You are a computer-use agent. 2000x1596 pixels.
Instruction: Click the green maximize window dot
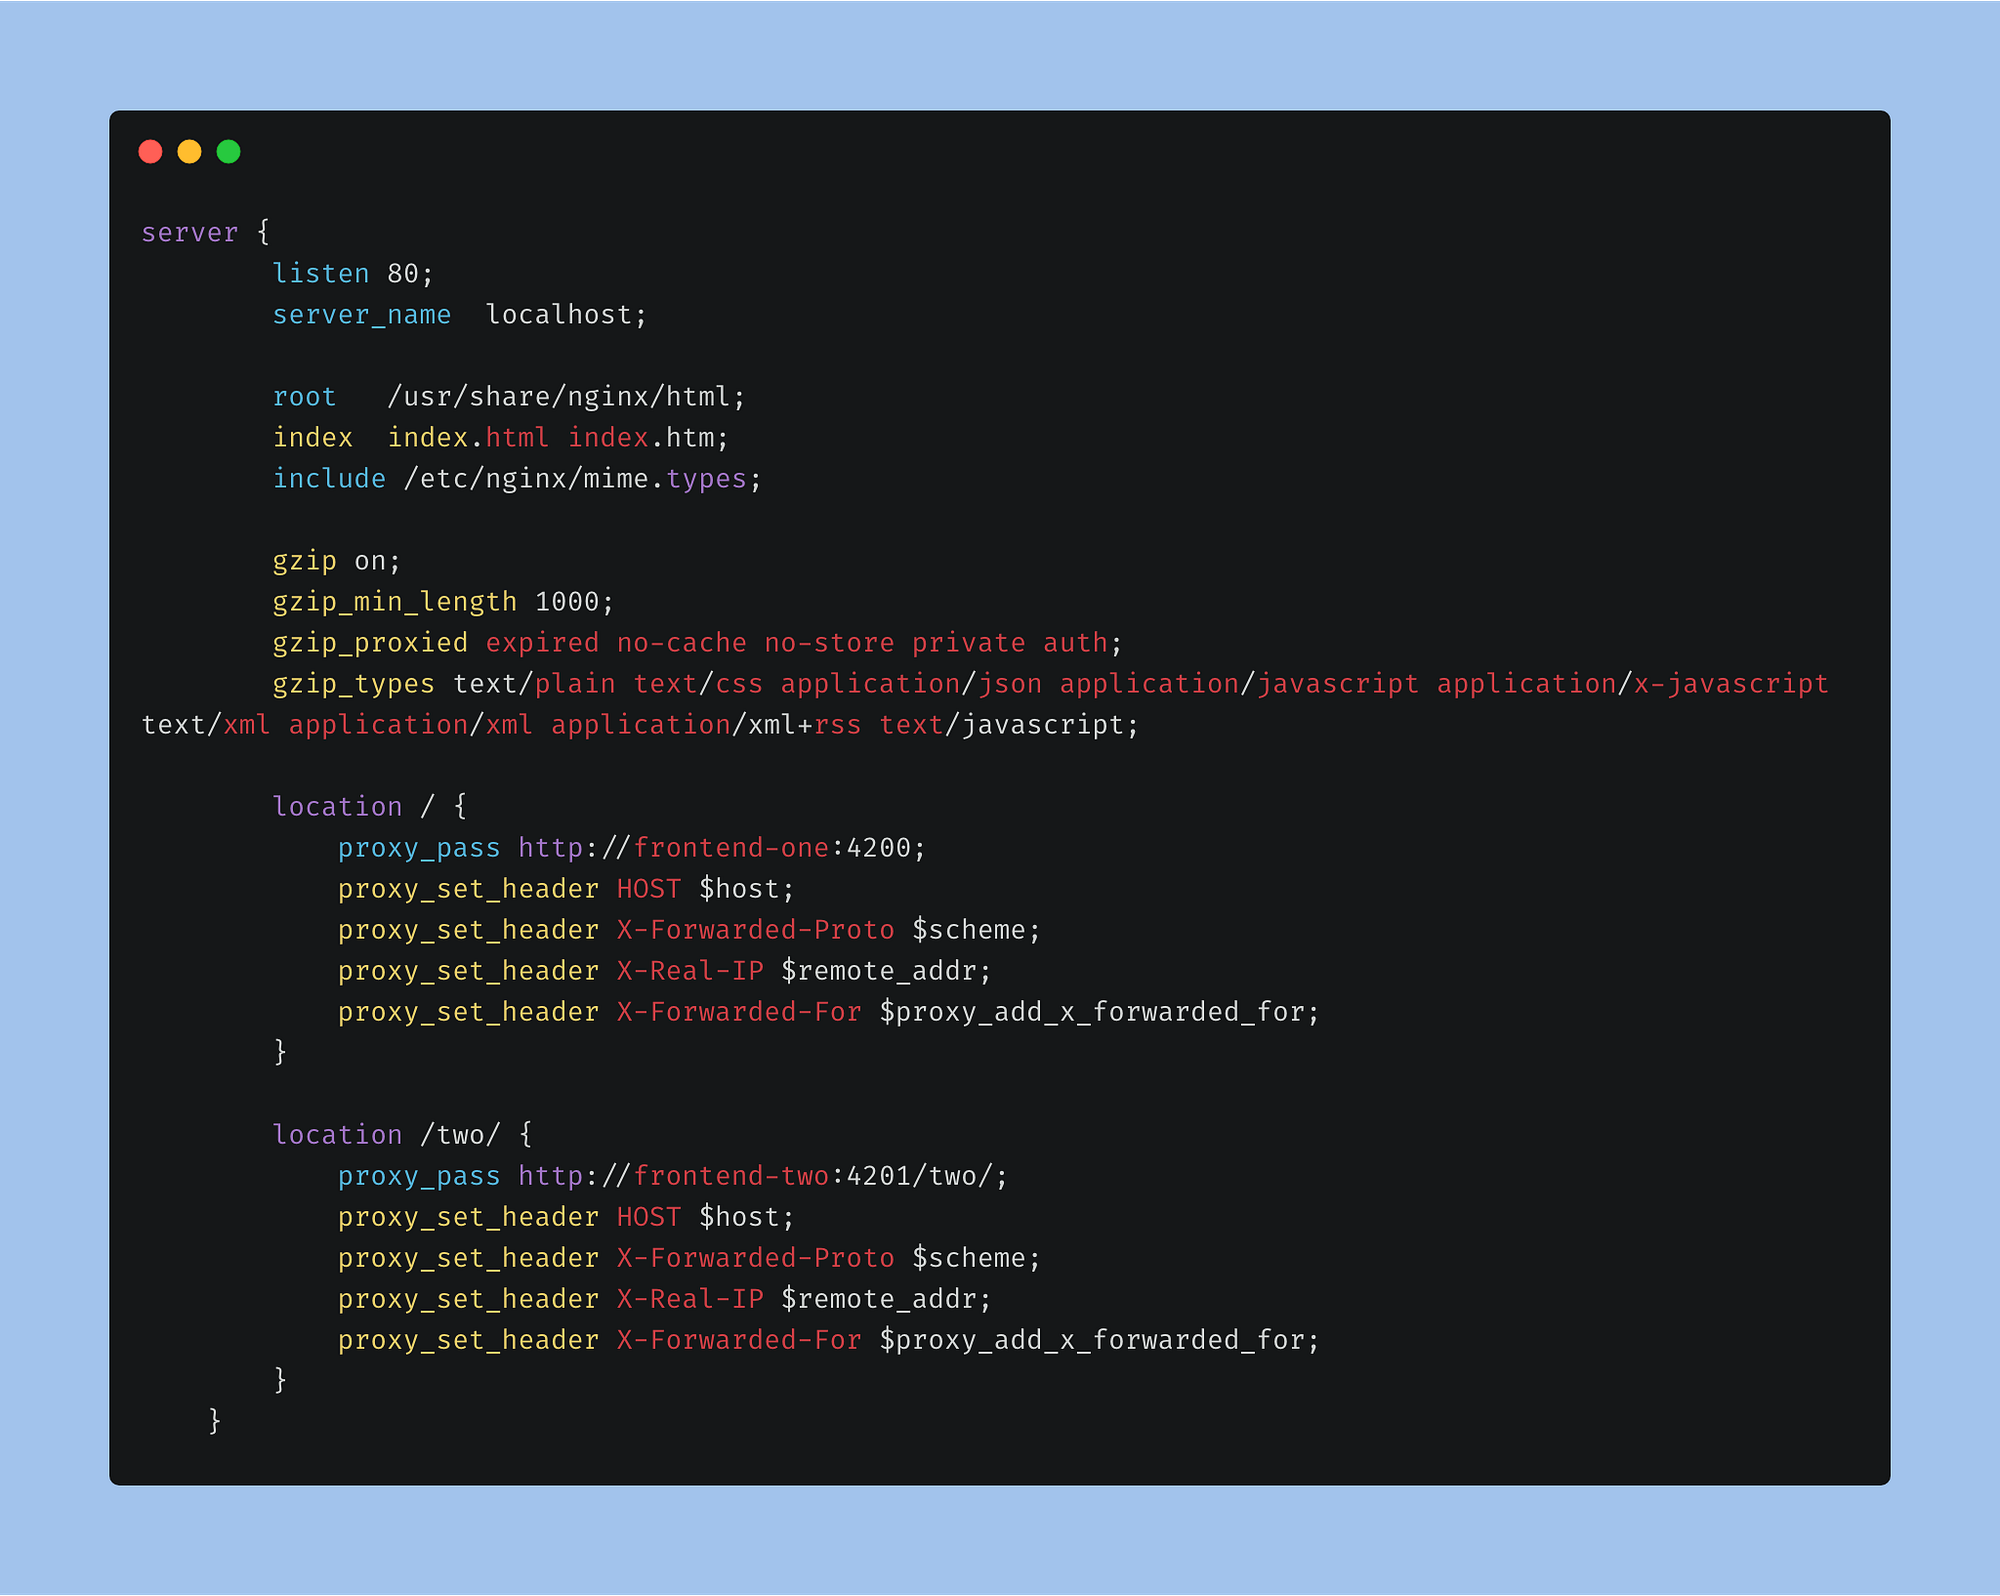(228, 152)
